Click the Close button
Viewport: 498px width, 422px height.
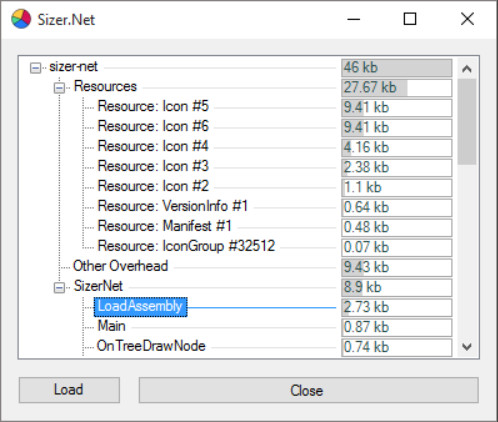[309, 390]
